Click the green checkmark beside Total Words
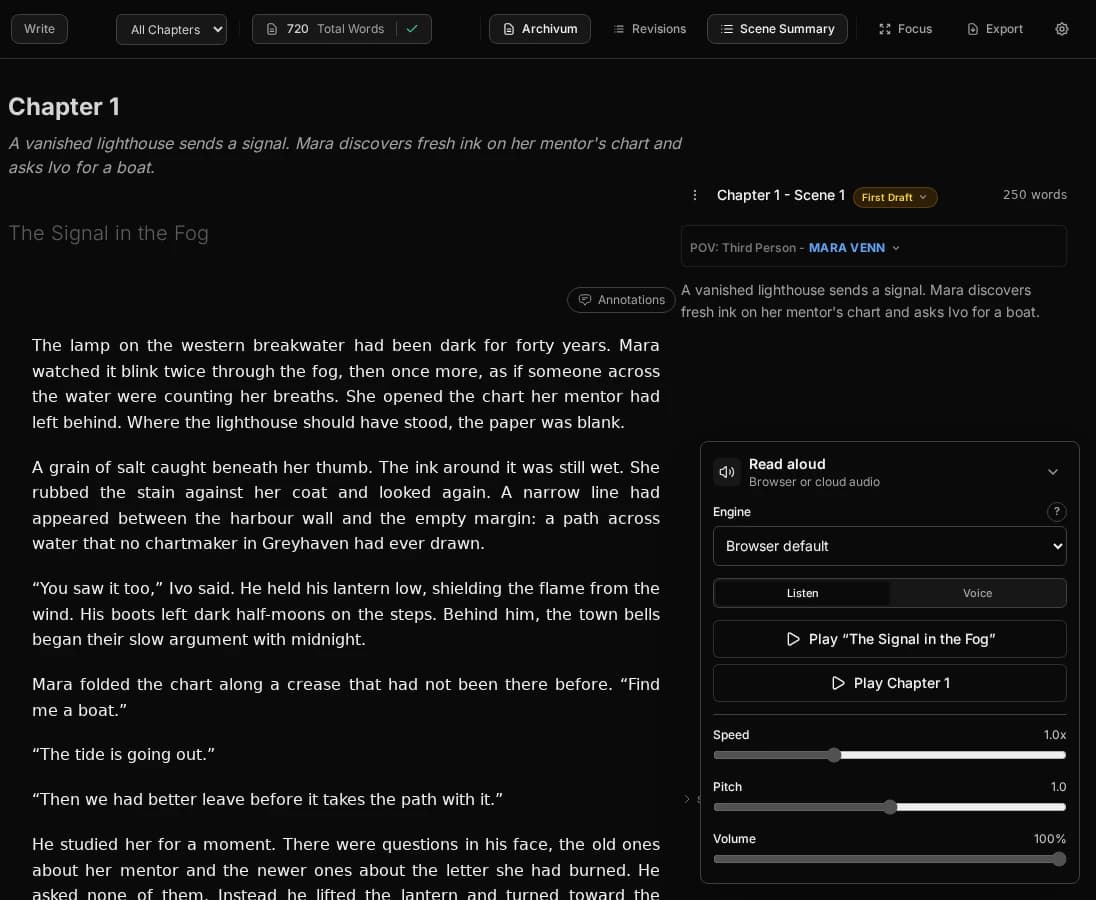 [412, 29]
